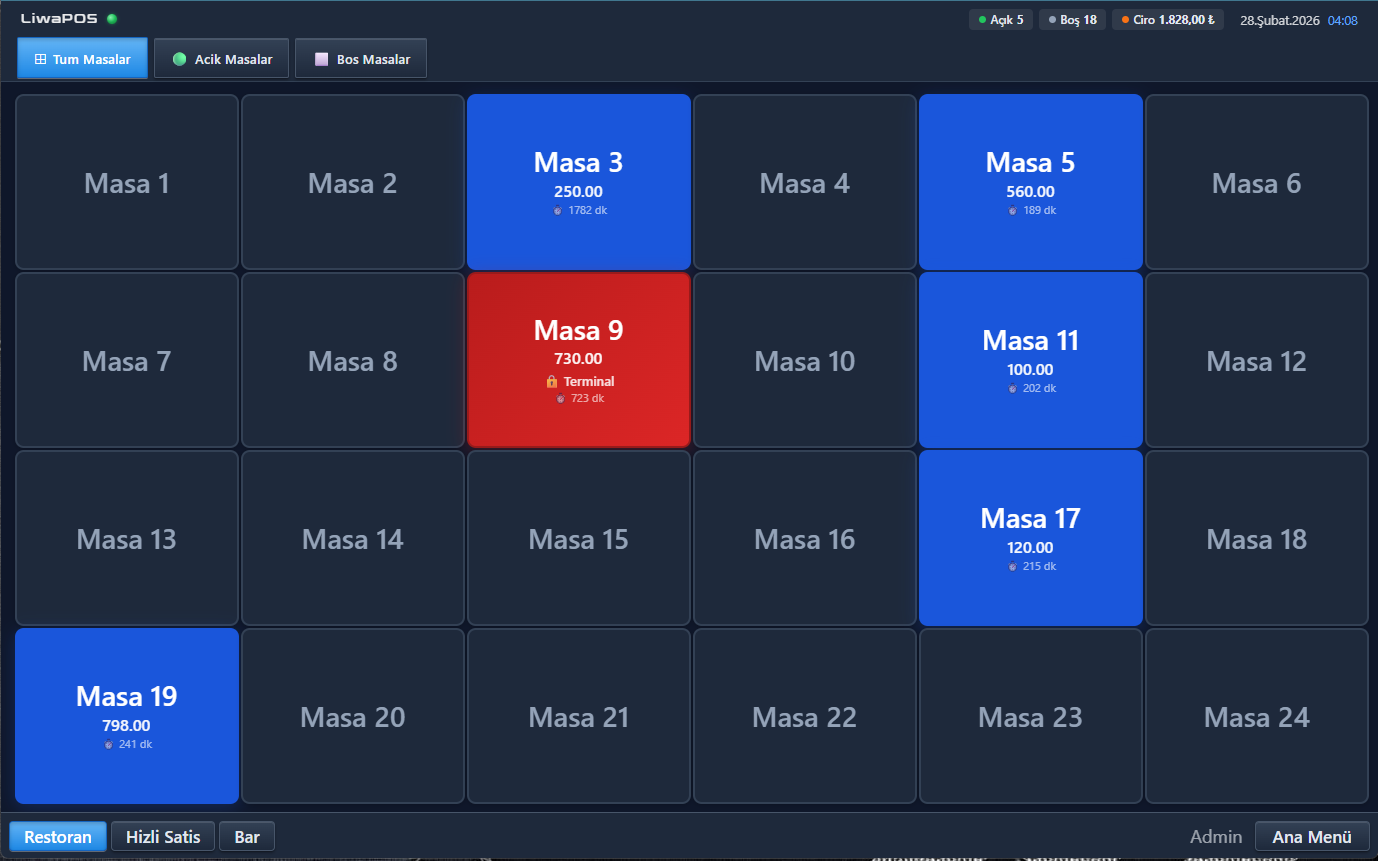Image resolution: width=1378 pixels, height=861 pixels.
Task: Switch to the Bar section
Action: tap(247, 837)
